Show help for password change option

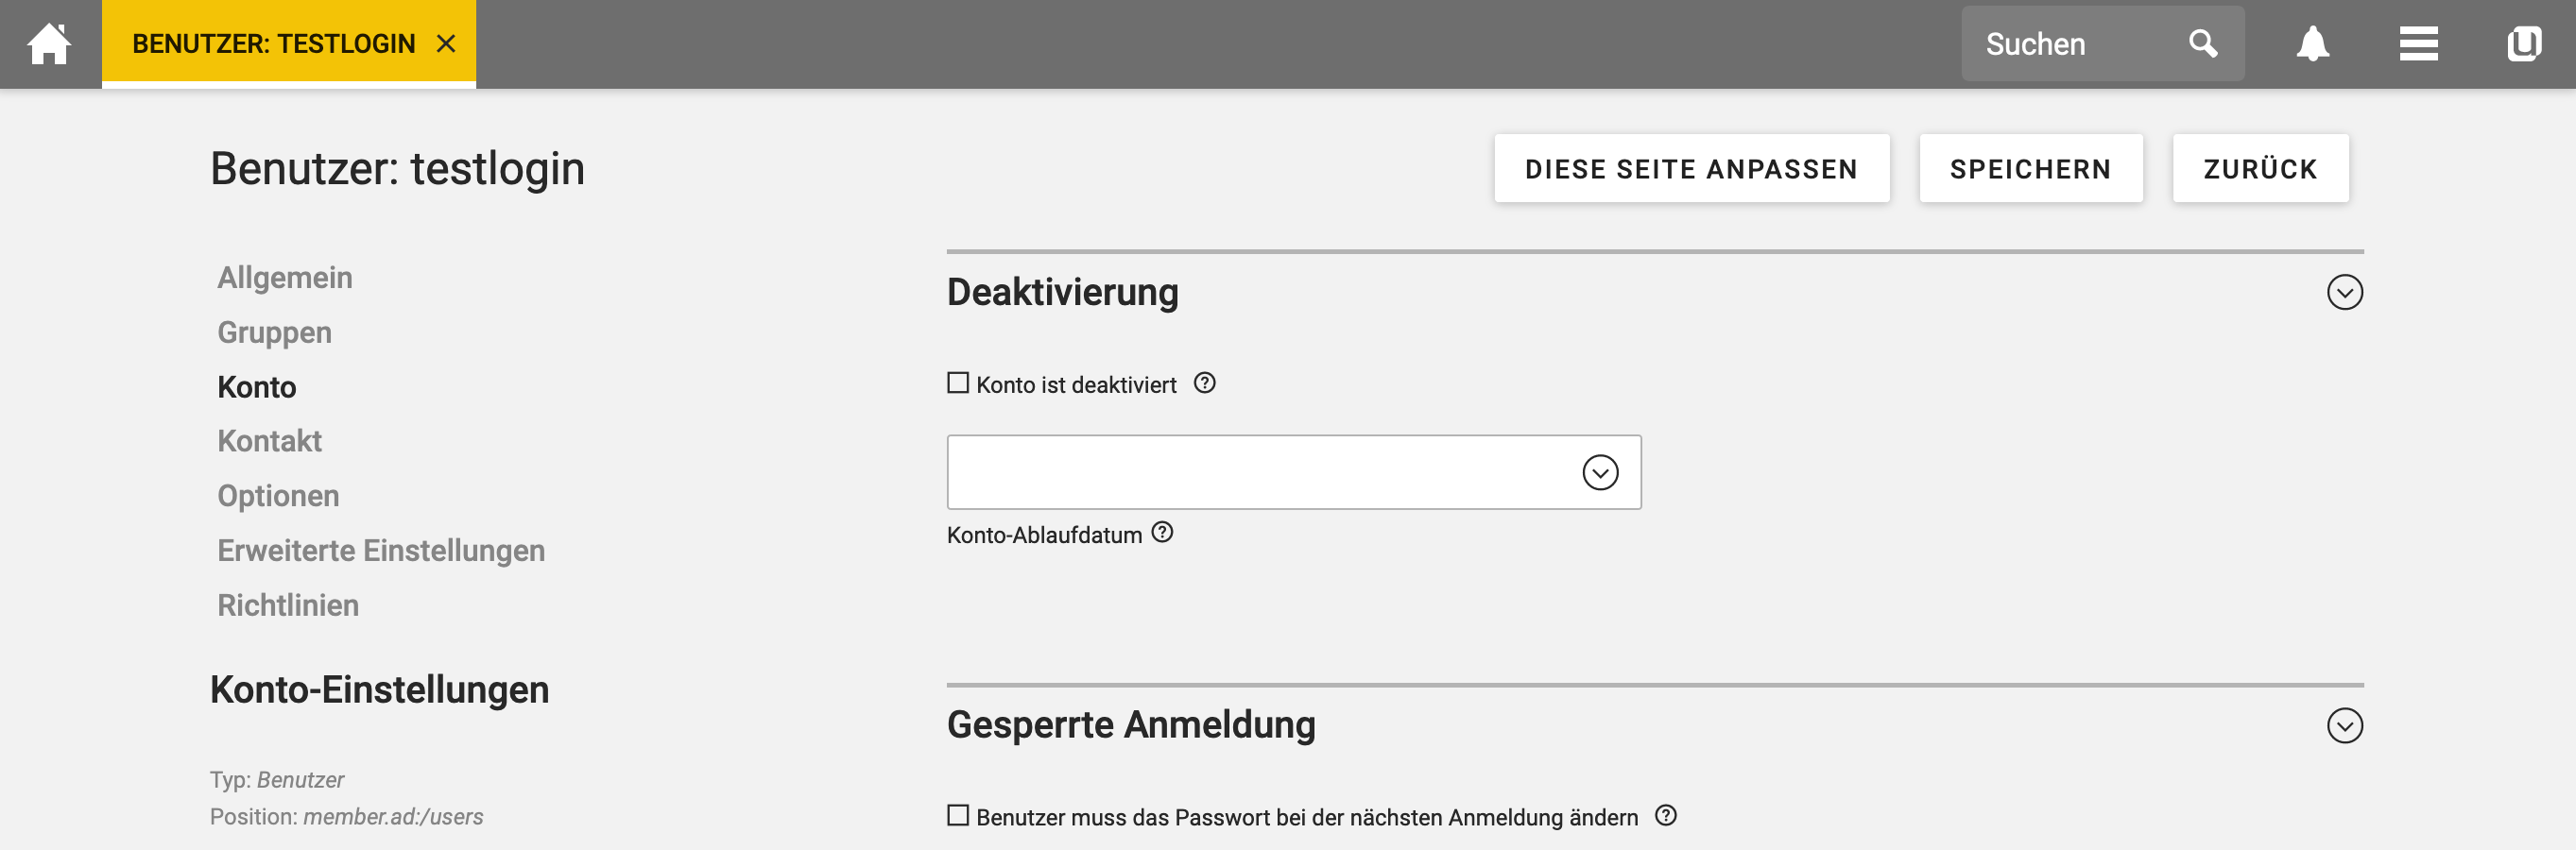[x=1665, y=816]
